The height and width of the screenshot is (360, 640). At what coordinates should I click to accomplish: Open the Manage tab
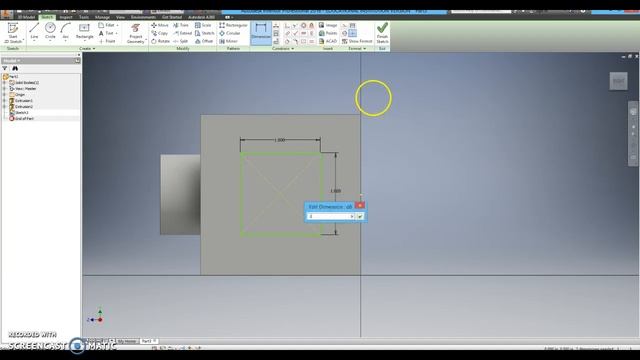(102, 17)
